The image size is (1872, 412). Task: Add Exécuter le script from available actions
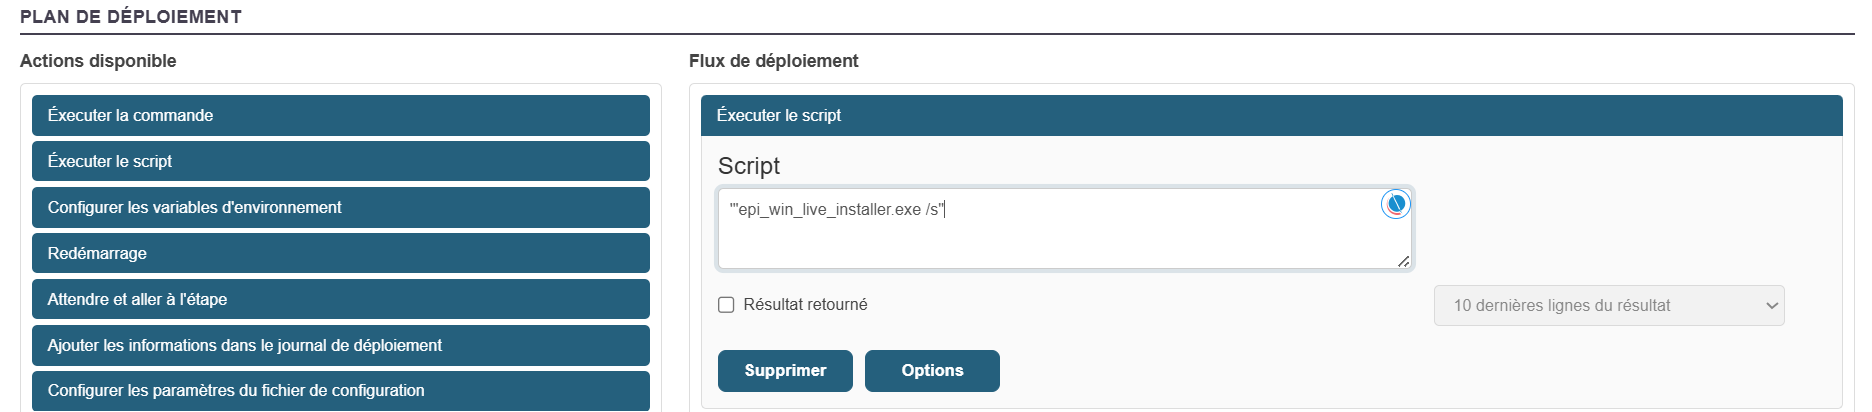coord(340,161)
